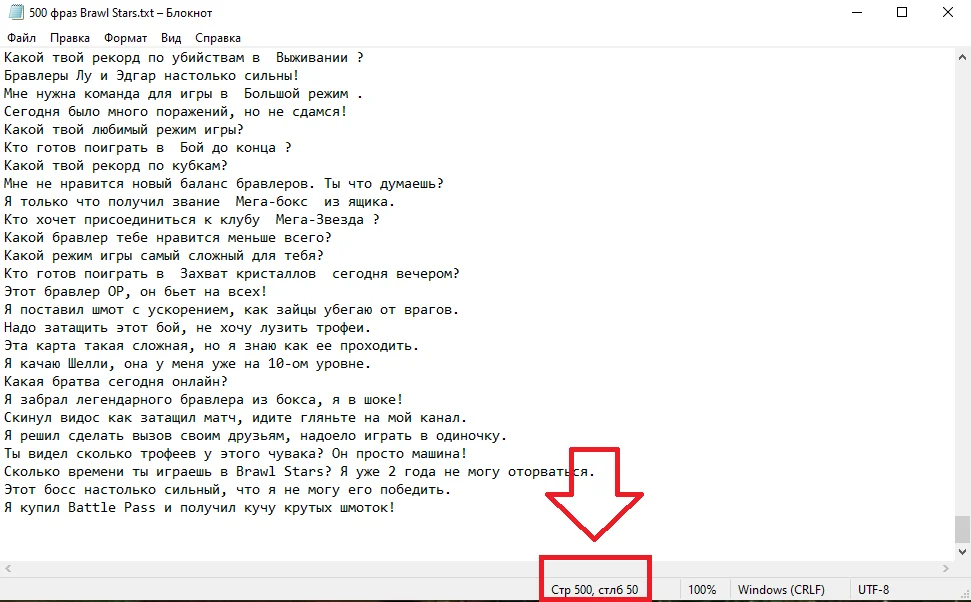
Task: Click the line 'Мне нужна команда для игры'
Action: point(183,94)
